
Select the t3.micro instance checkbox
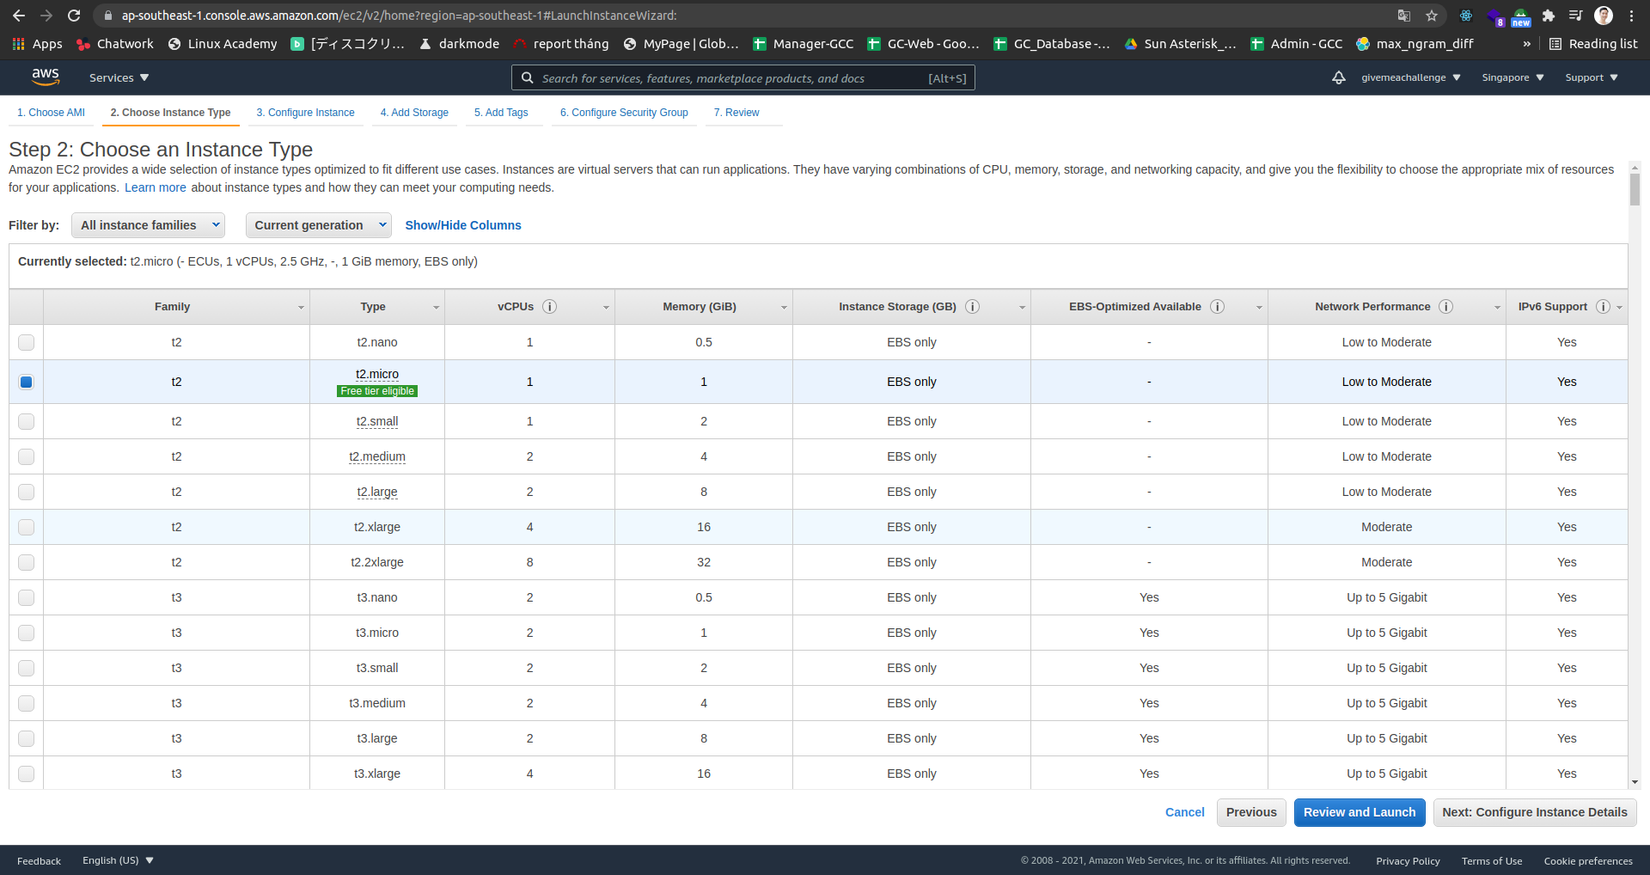coord(26,633)
